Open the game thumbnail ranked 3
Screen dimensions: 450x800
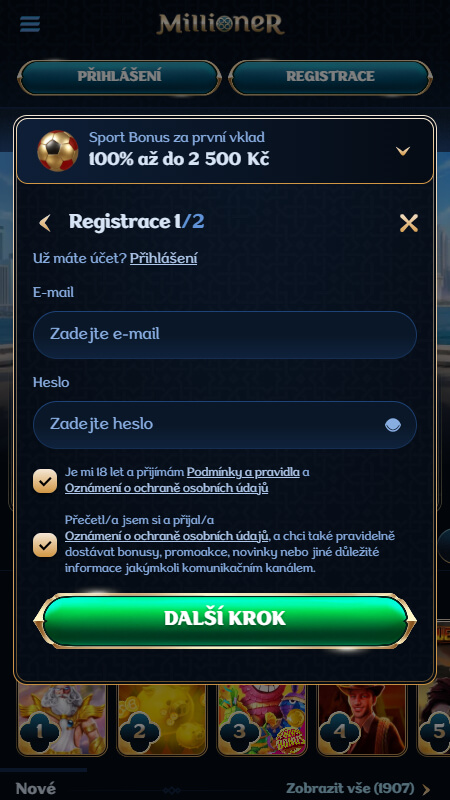262,720
